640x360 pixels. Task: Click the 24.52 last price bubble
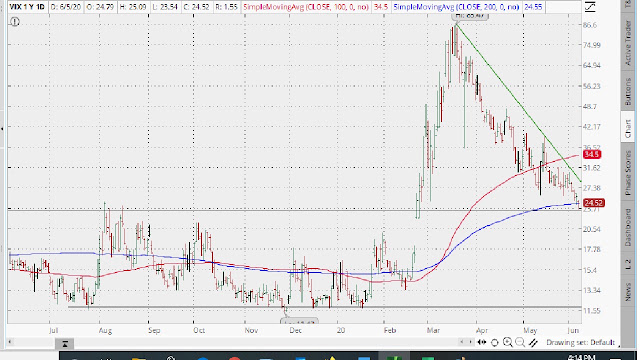tap(593, 203)
